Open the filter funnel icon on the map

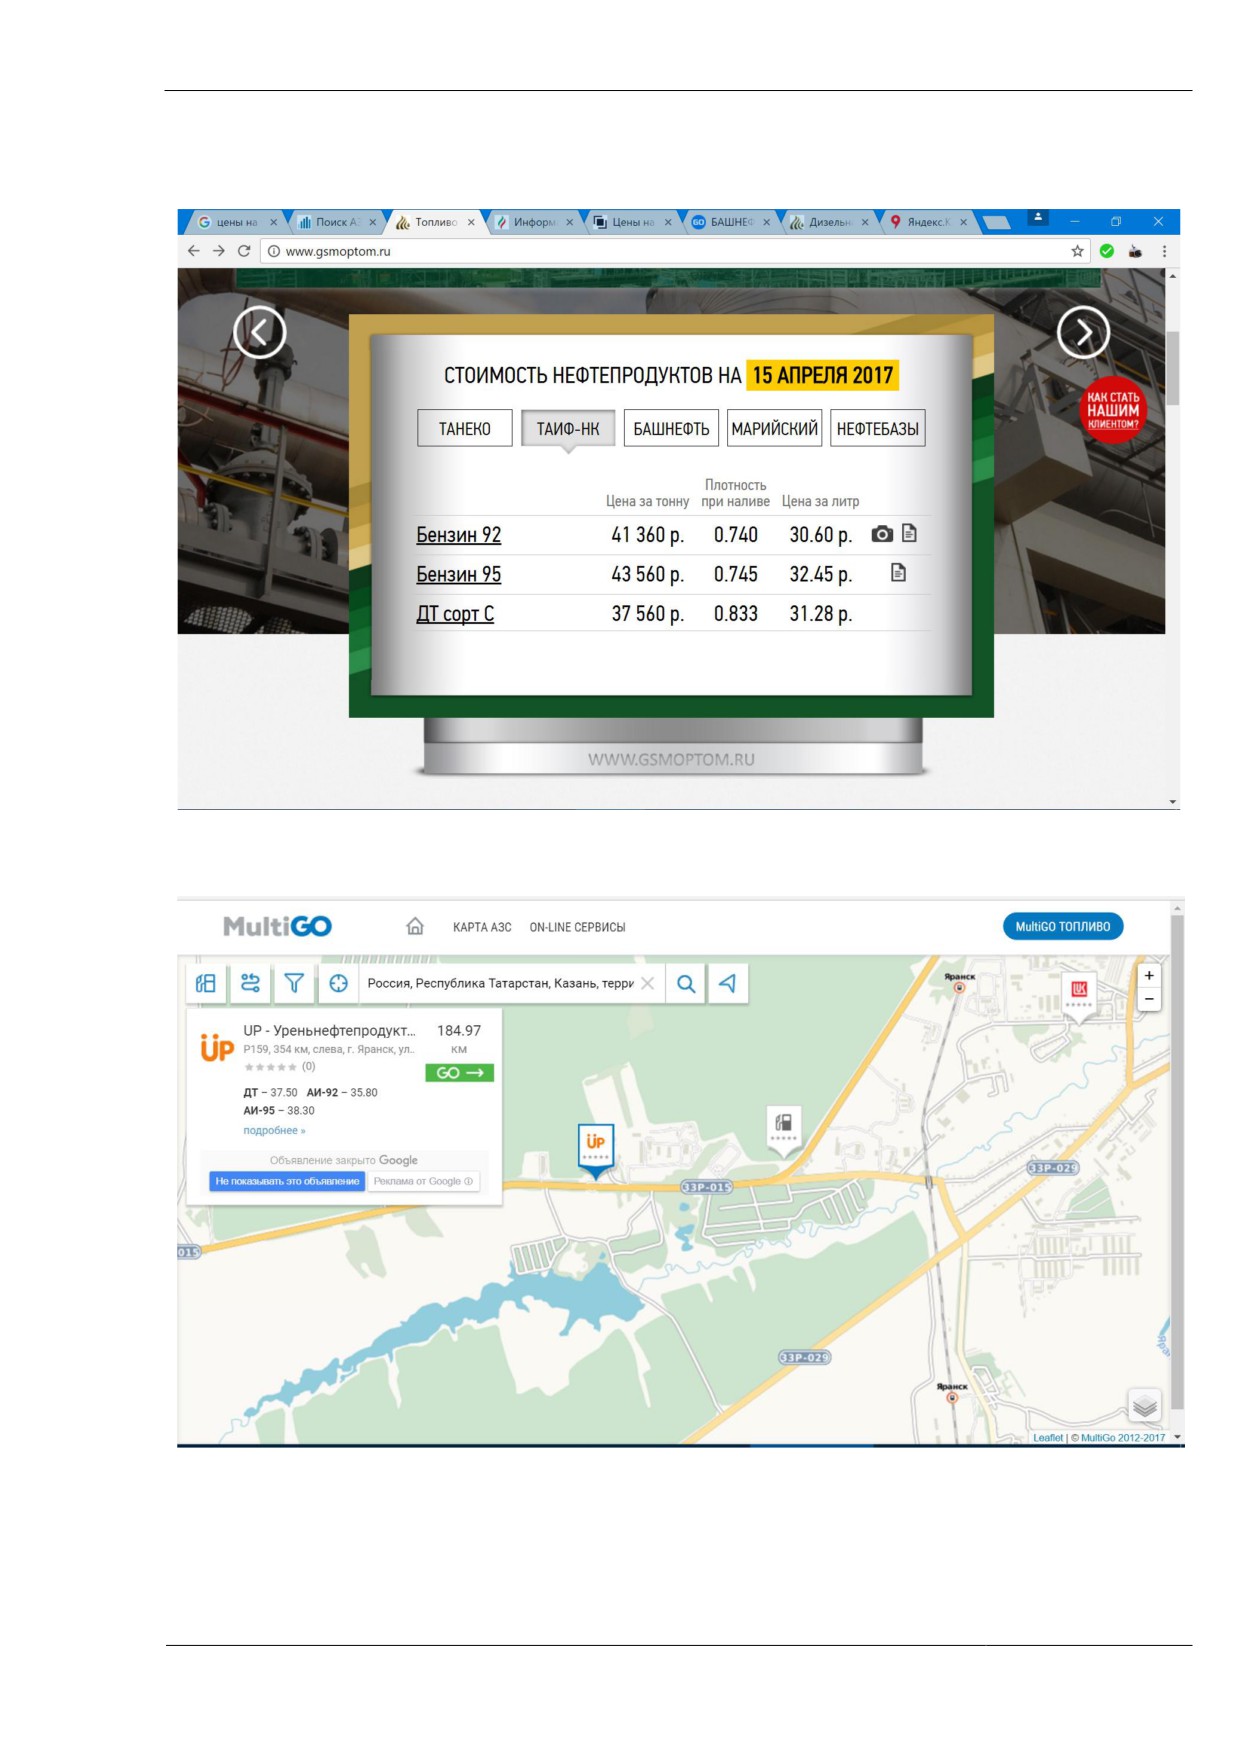coord(294,983)
